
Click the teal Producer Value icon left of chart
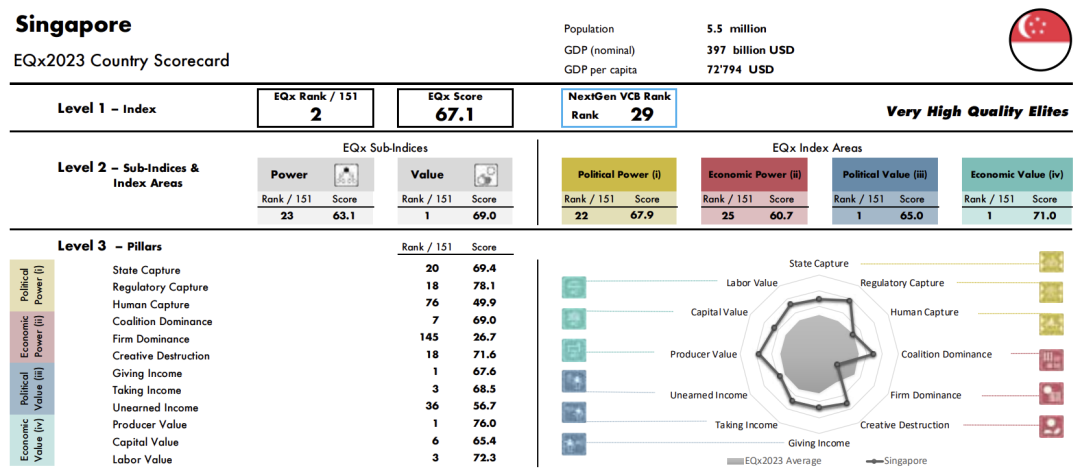(x=575, y=351)
